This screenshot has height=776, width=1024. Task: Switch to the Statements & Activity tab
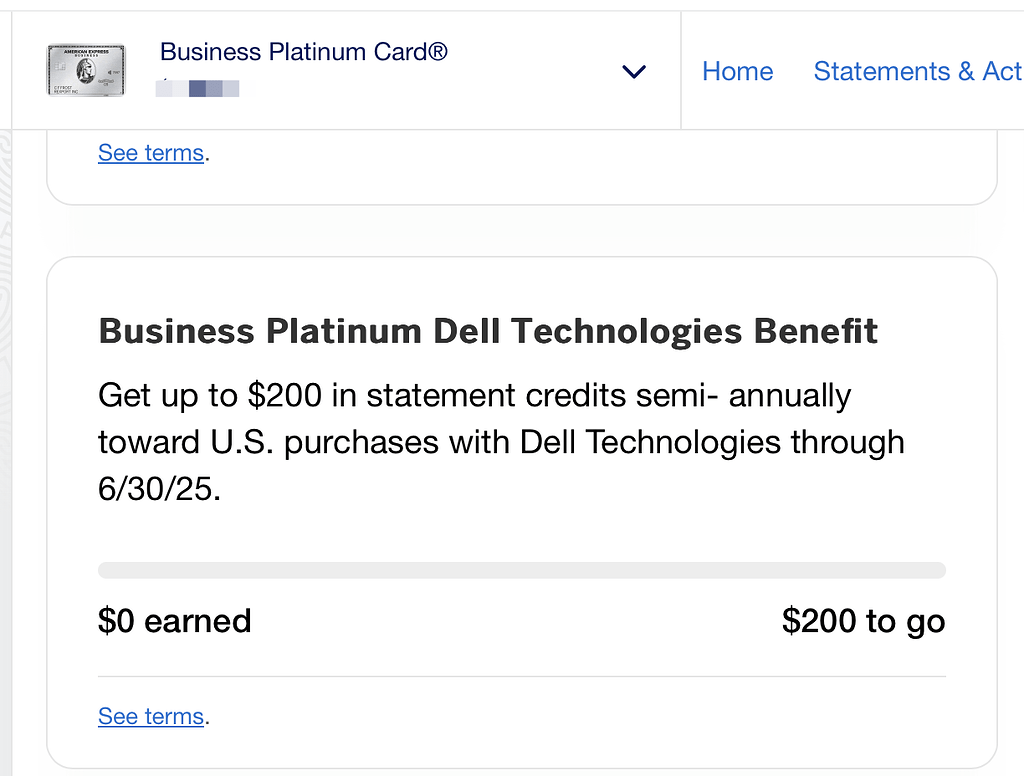[x=916, y=71]
